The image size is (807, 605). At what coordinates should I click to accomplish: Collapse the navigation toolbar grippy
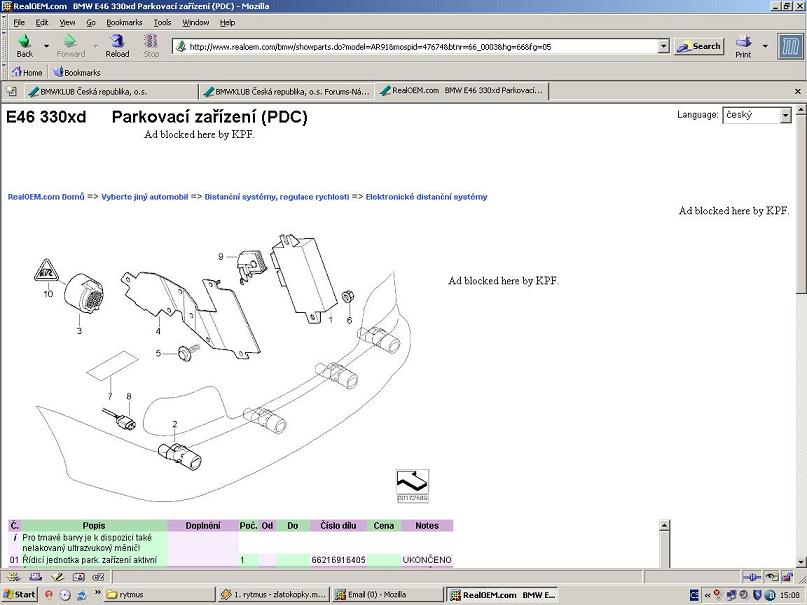point(5,46)
